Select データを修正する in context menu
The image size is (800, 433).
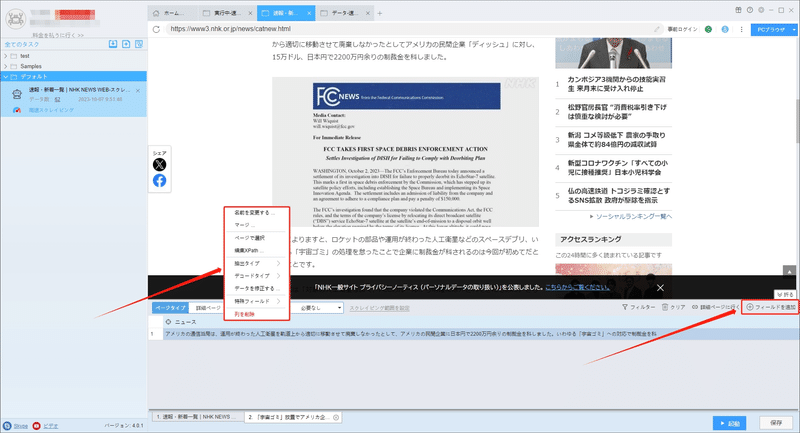(x=257, y=289)
